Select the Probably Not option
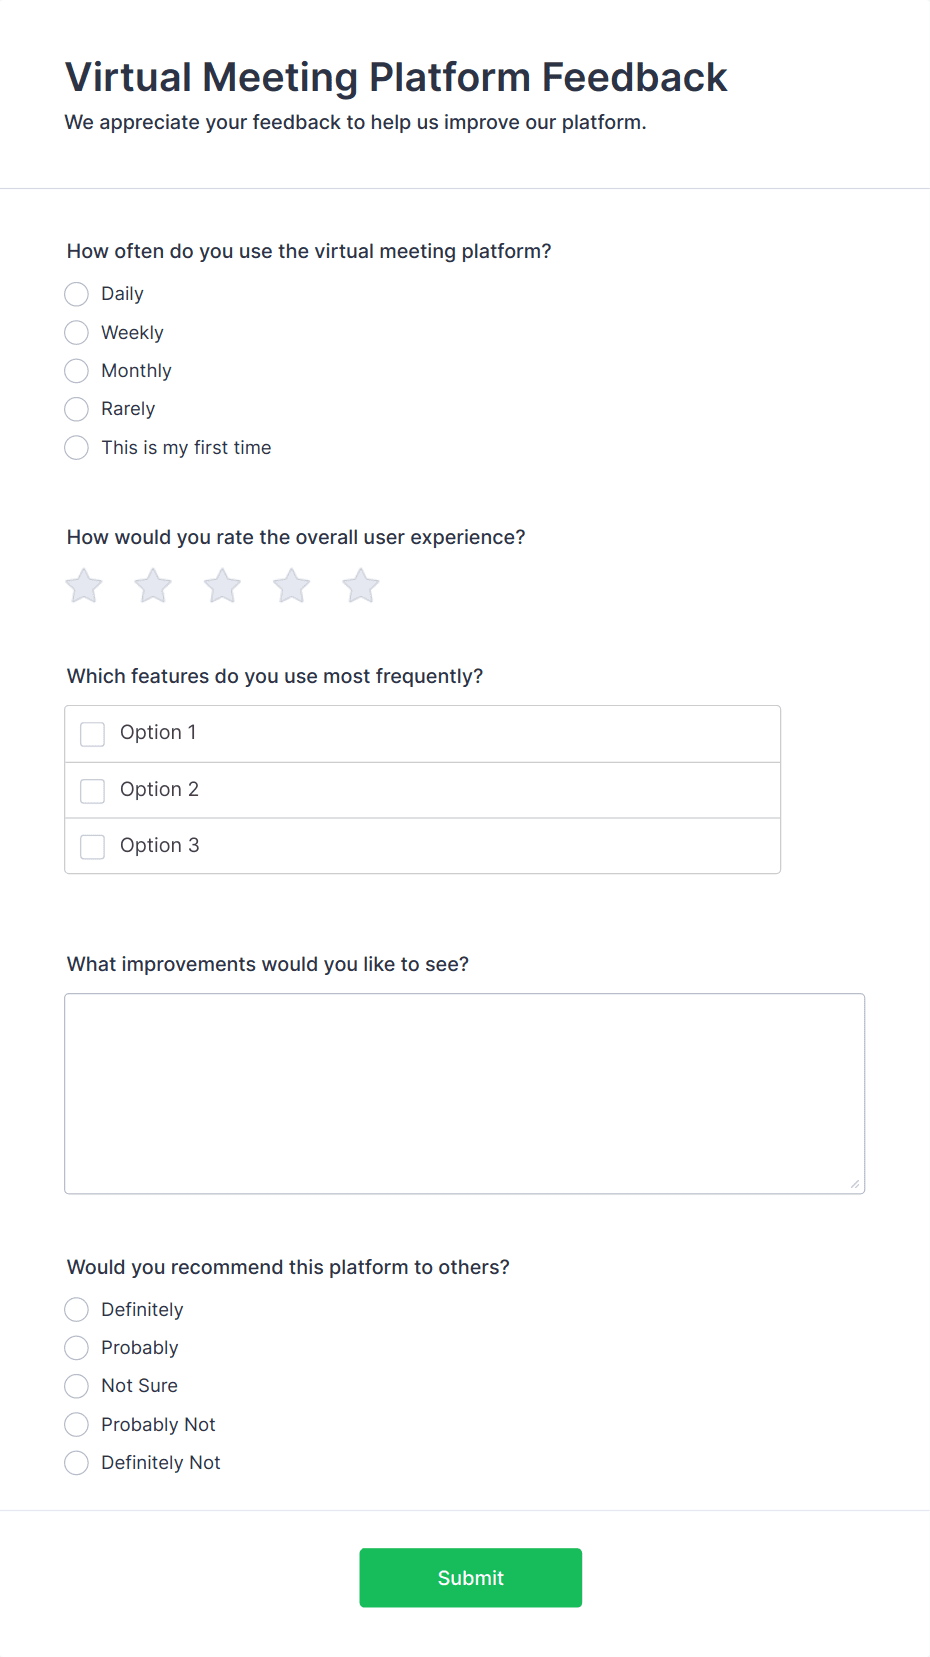The width and height of the screenshot is (930, 1657). [76, 1425]
